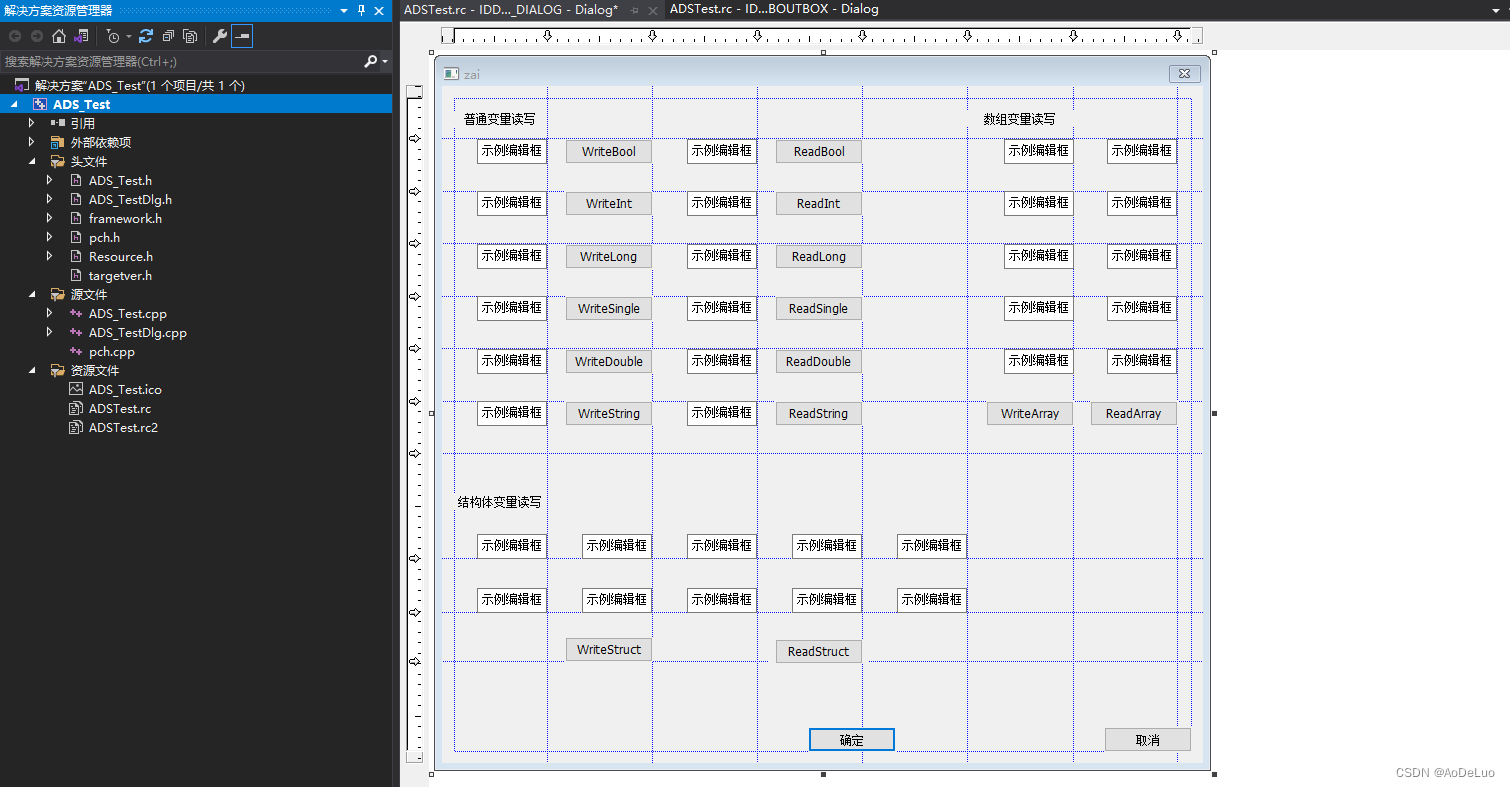Collapse all nodes with the stacked-windows icon
This screenshot has height=787, width=1510.
(168, 36)
